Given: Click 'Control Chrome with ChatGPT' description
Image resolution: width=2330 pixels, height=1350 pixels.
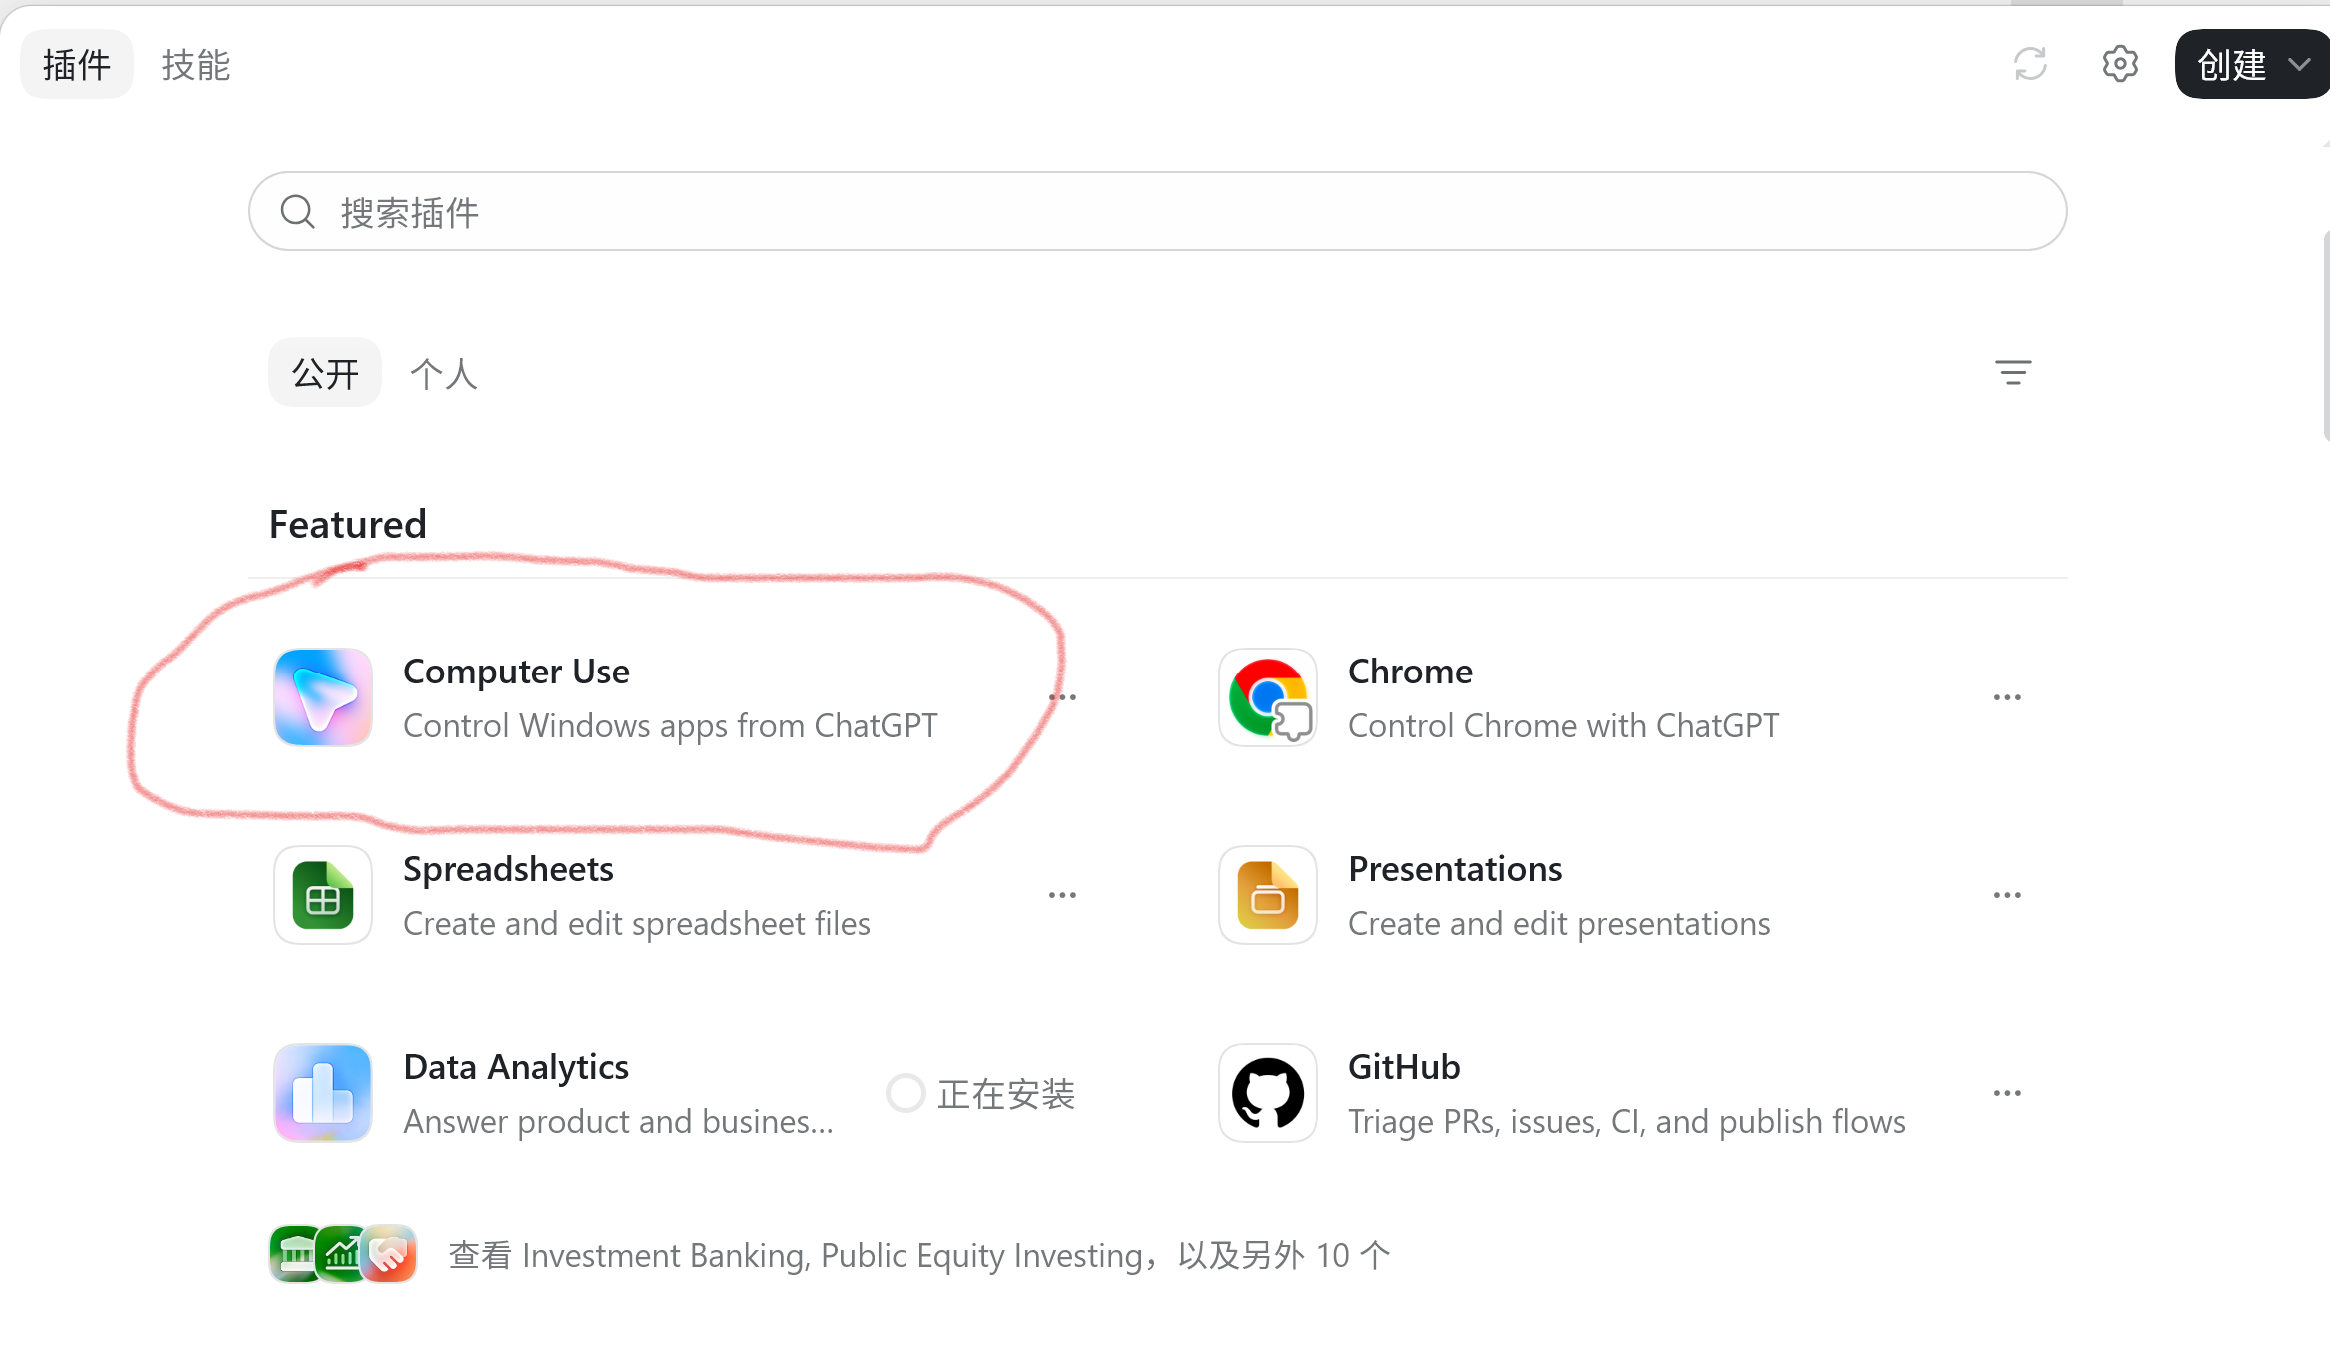Looking at the screenshot, I should 1563,725.
